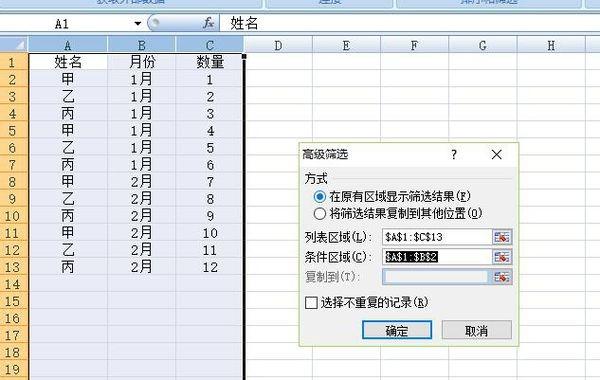Image resolution: width=600 pixels, height=380 pixels.
Task: Select column G header
Action: [483, 45]
